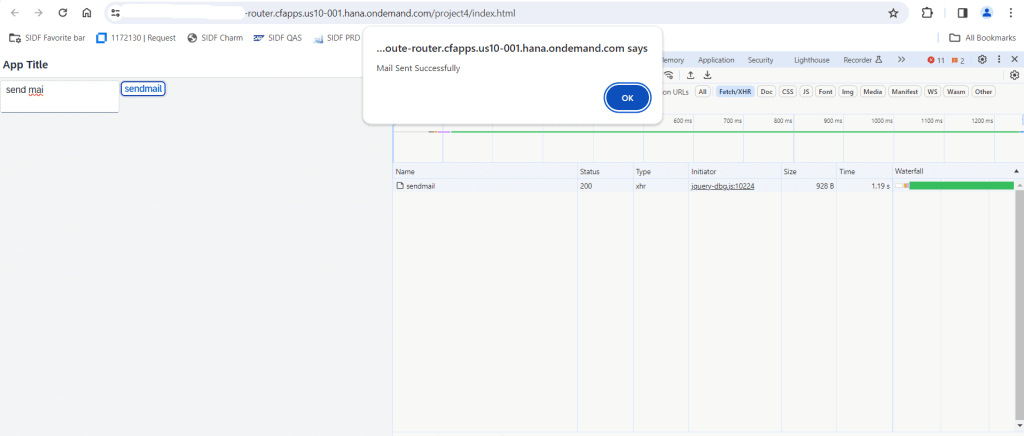Open the jquery-dbg.js:10224 initiator link
Screen dimensions: 1024x436
[x=722, y=186]
